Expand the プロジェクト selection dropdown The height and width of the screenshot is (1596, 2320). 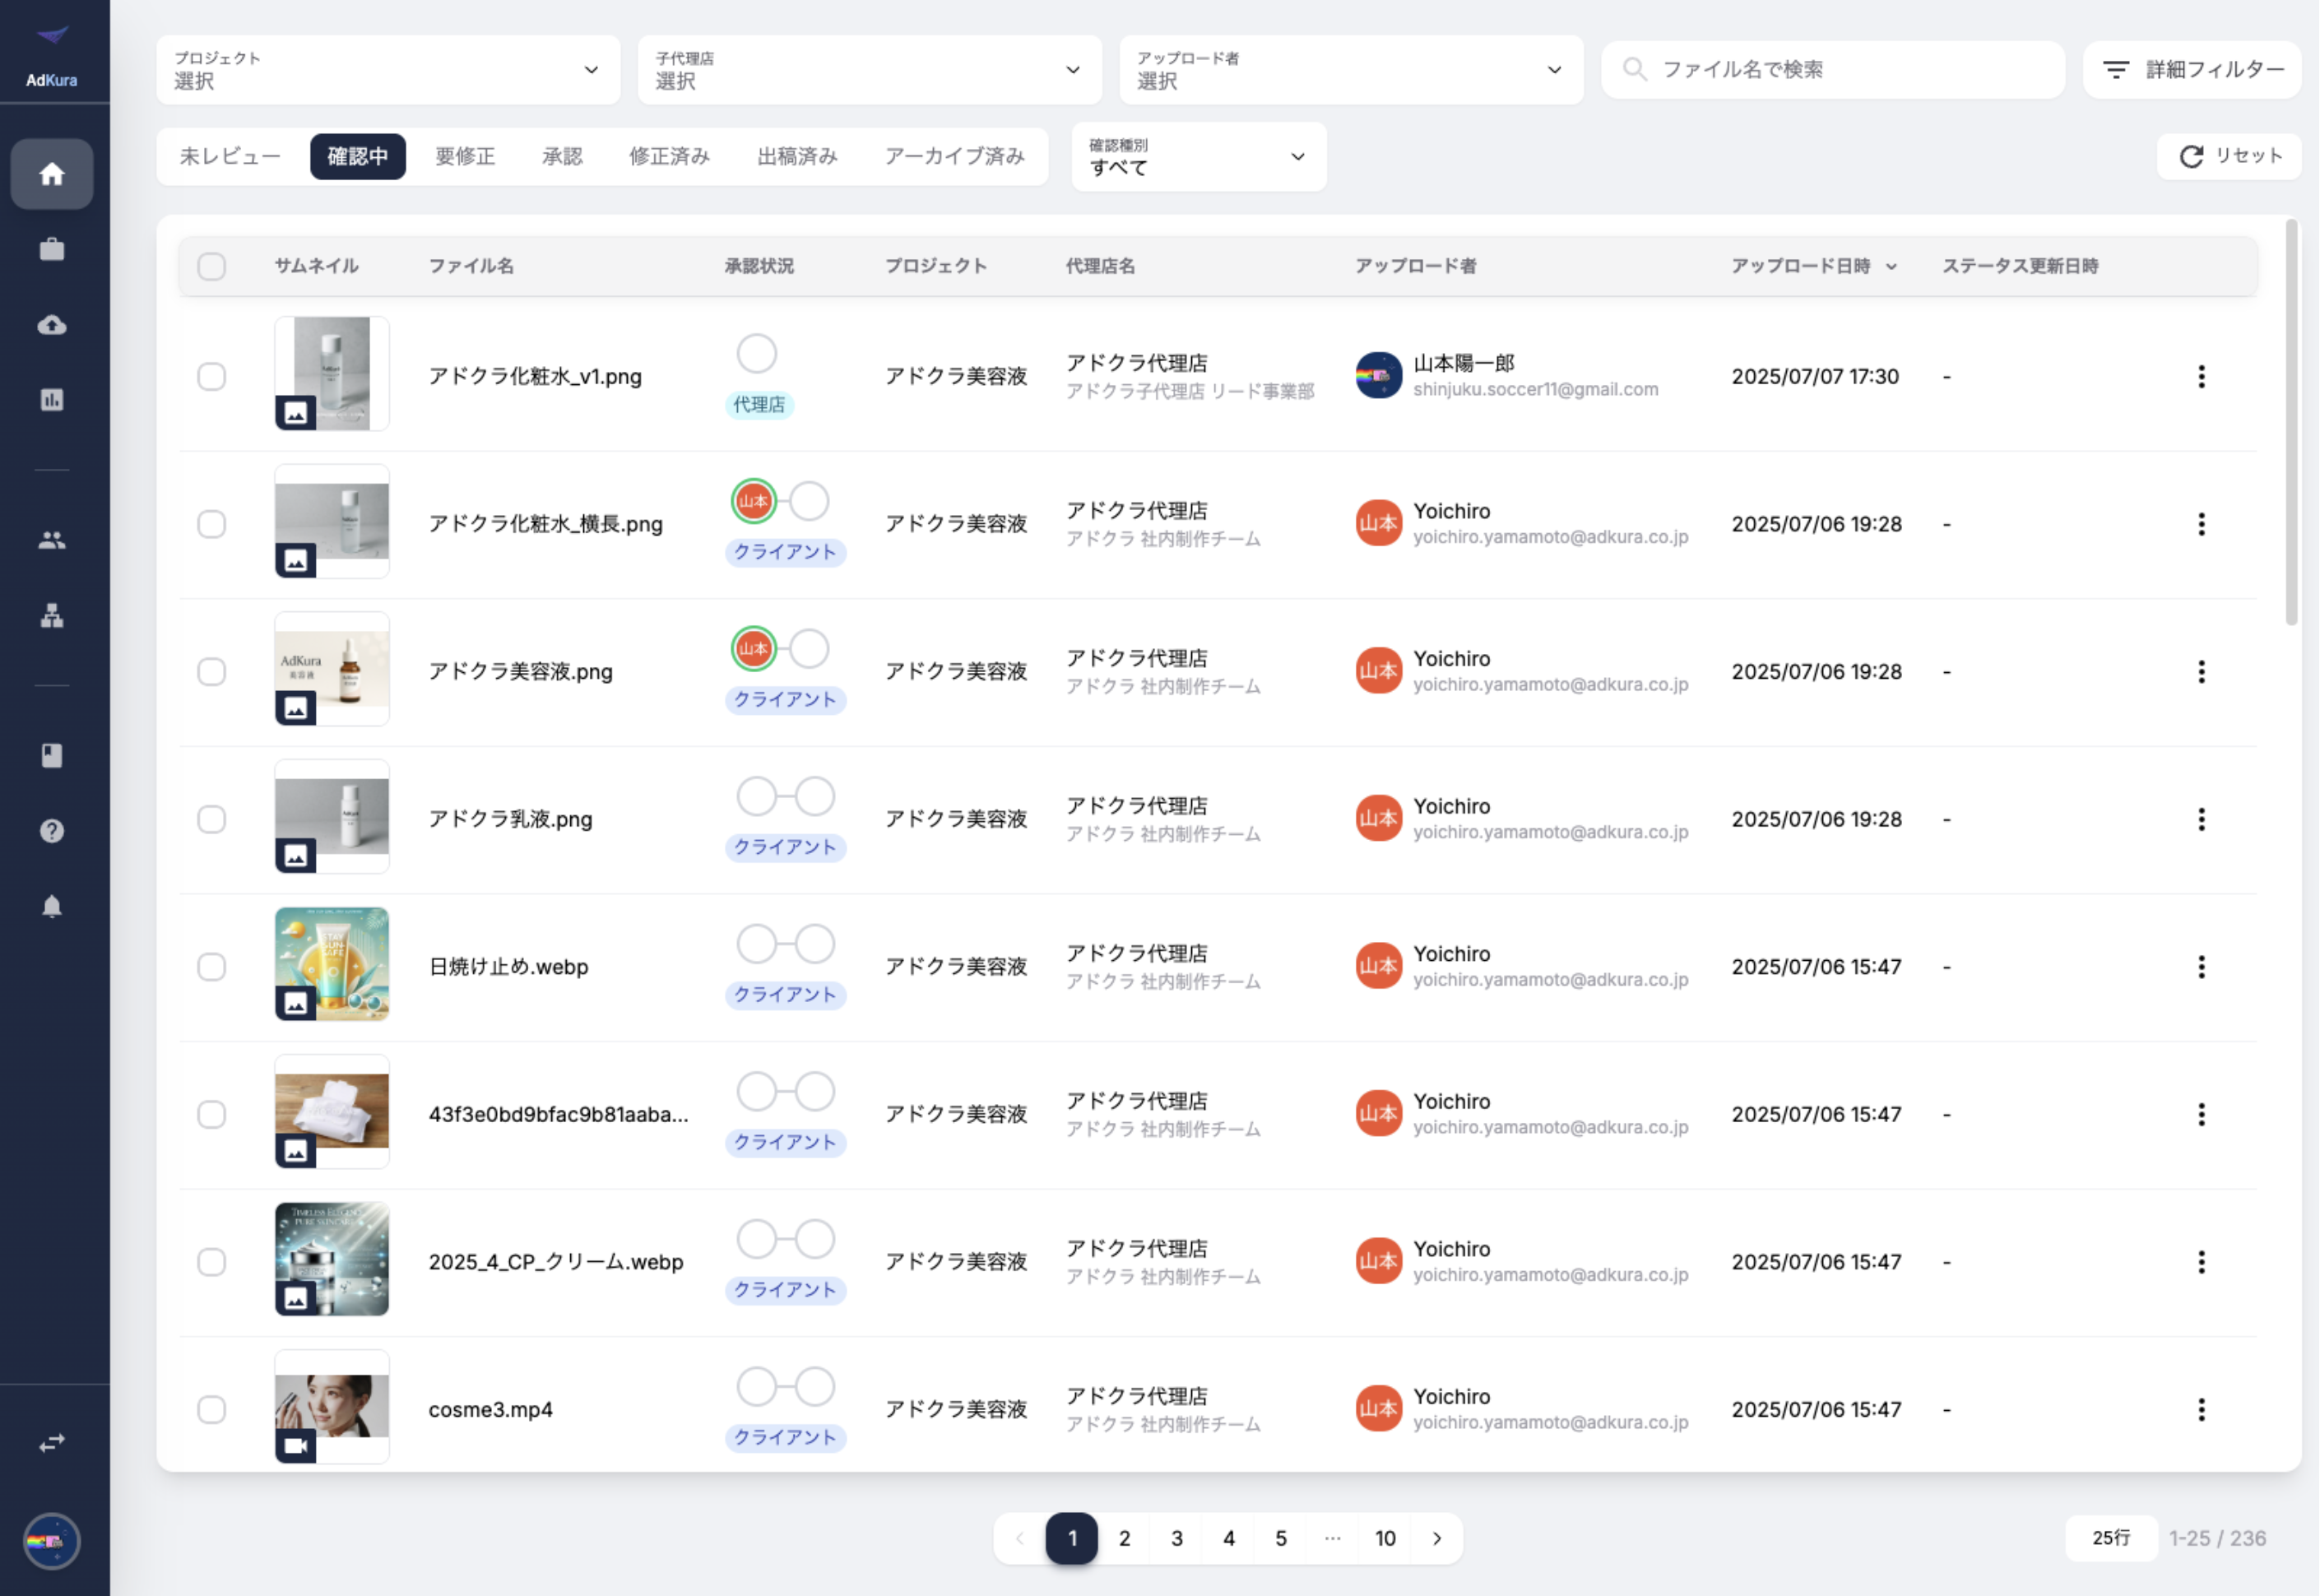coord(388,70)
